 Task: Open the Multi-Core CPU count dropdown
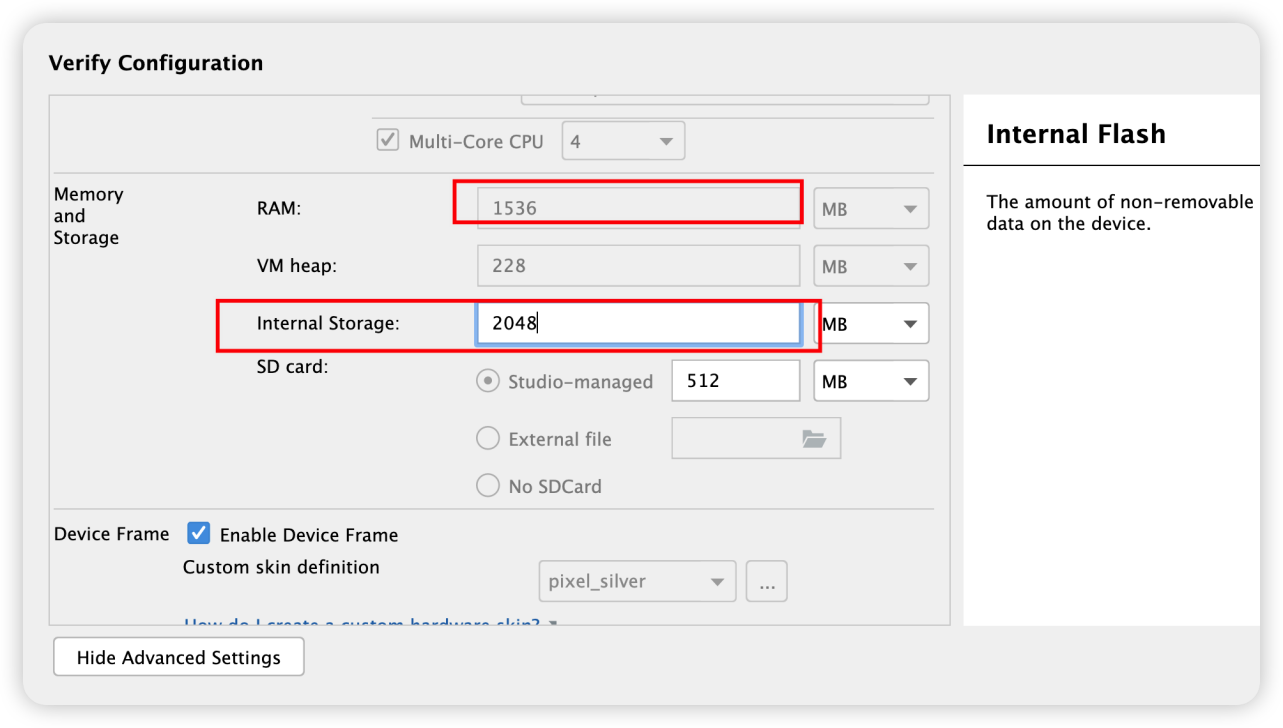coord(623,141)
